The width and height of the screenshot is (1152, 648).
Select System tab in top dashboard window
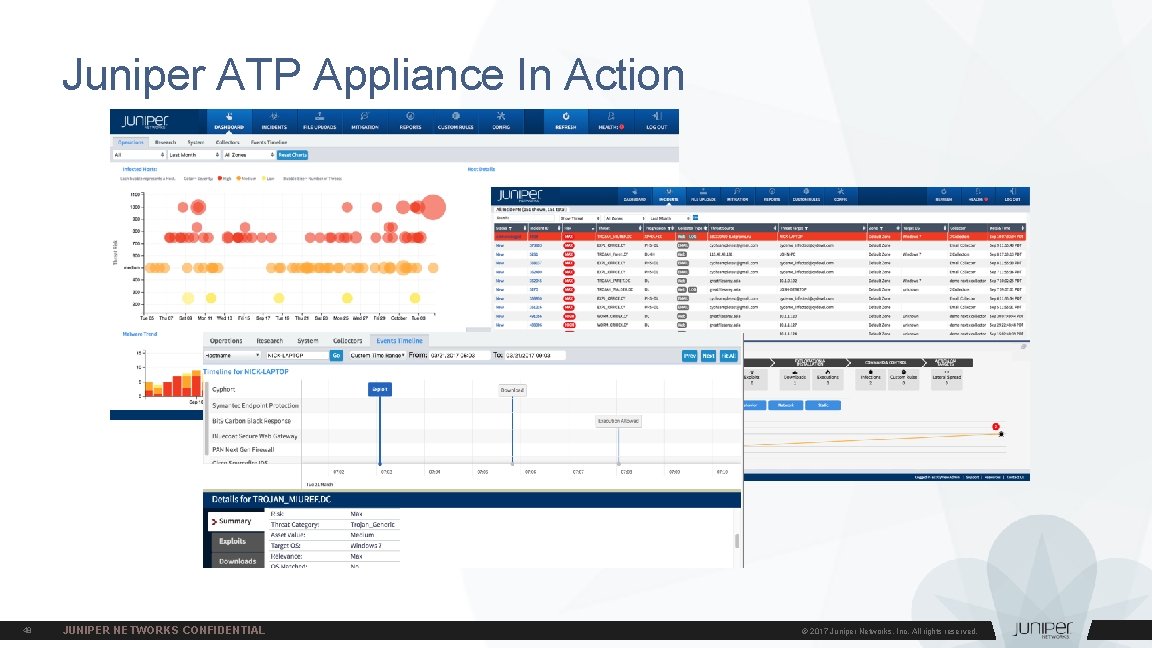[x=195, y=143]
